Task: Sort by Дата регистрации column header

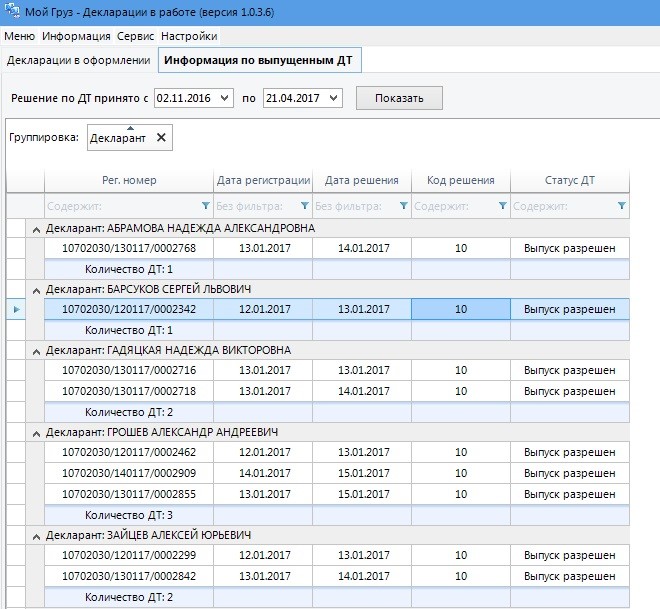Action: point(263,180)
